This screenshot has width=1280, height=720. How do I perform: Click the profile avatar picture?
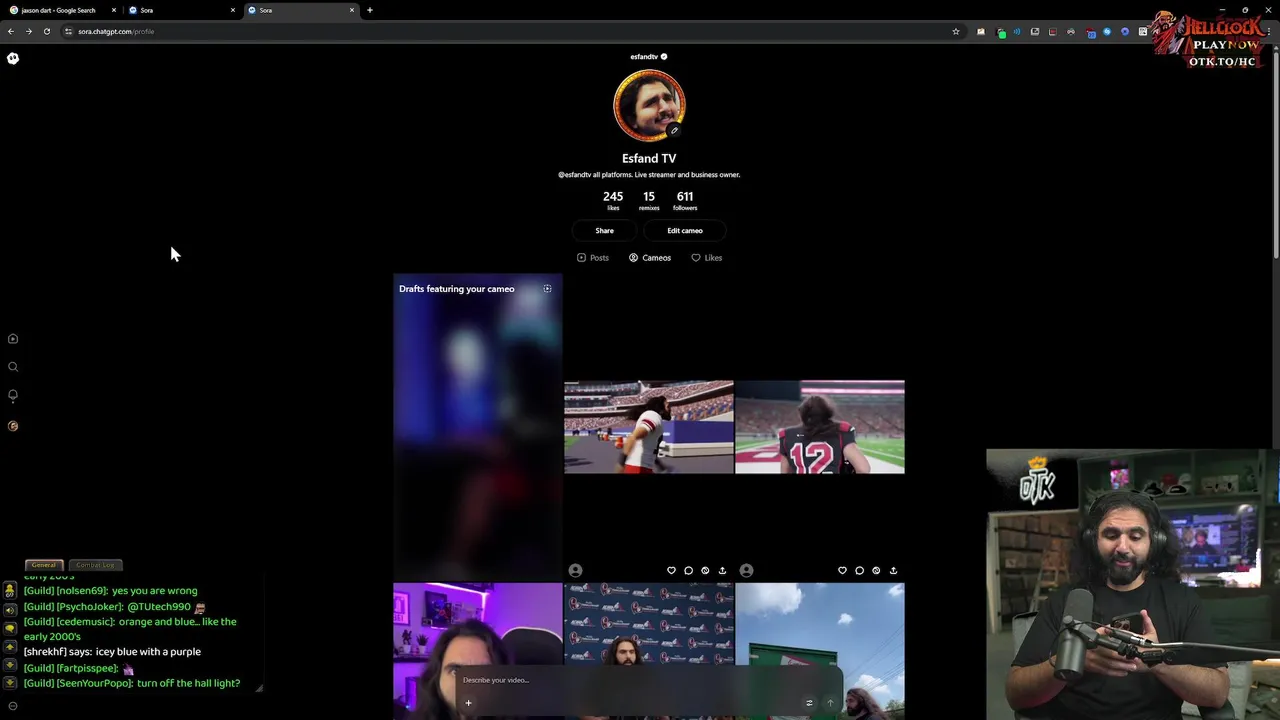649,105
